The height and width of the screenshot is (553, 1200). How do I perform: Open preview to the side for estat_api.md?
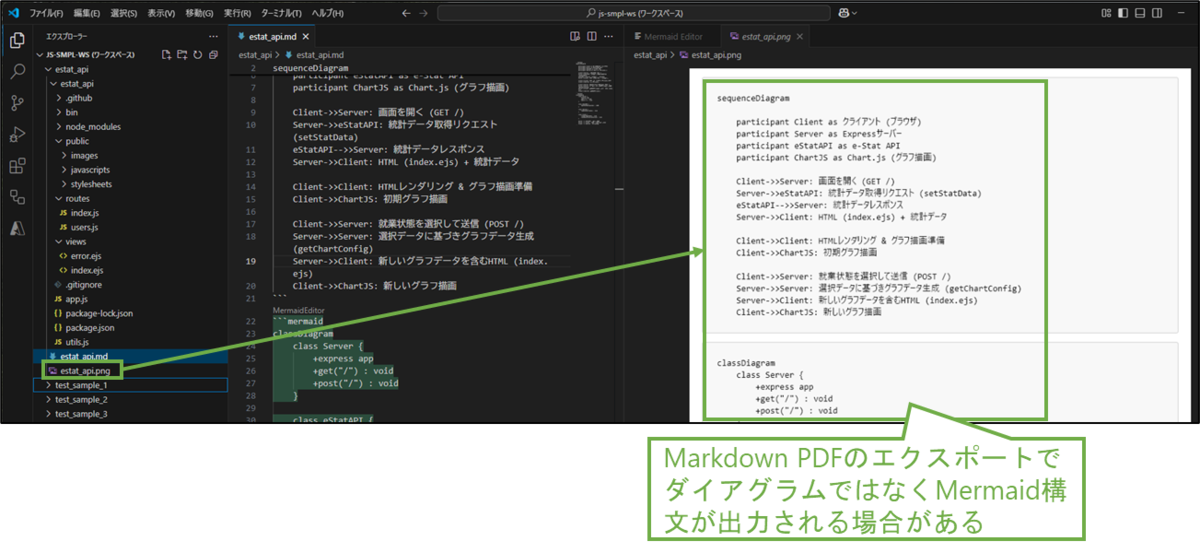(x=575, y=36)
